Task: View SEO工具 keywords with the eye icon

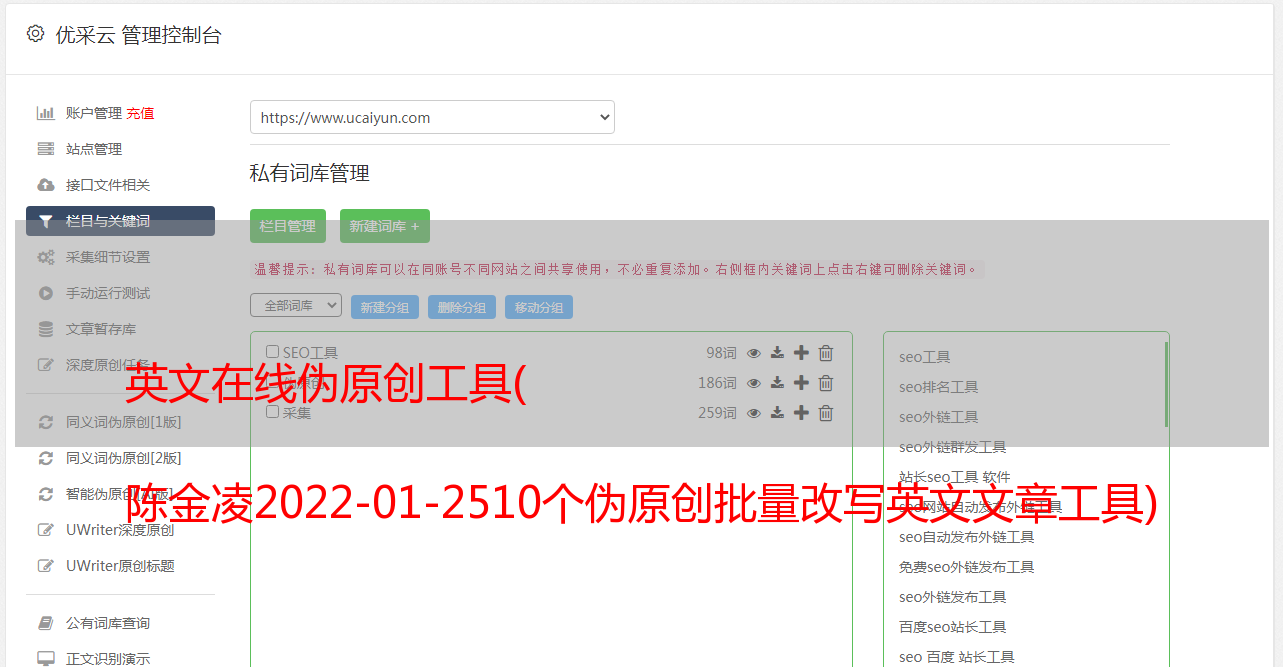Action: pos(754,353)
